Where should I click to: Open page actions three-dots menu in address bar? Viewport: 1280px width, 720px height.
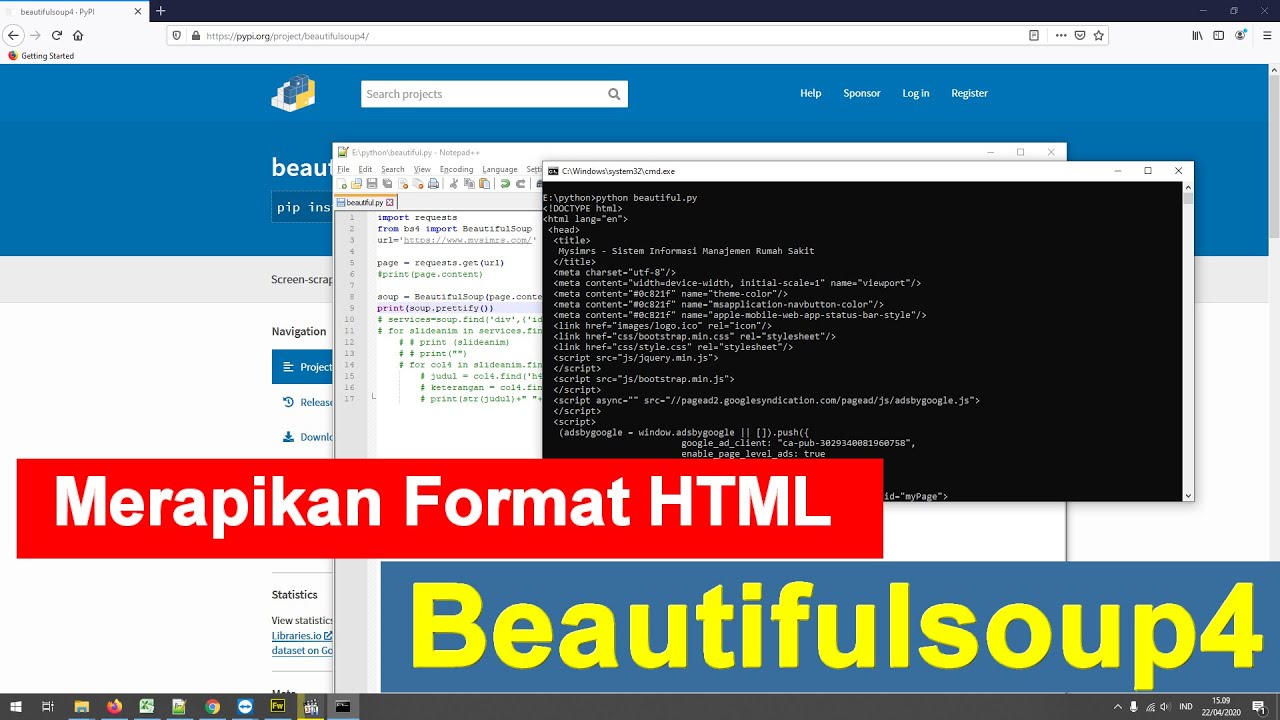click(1059, 35)
